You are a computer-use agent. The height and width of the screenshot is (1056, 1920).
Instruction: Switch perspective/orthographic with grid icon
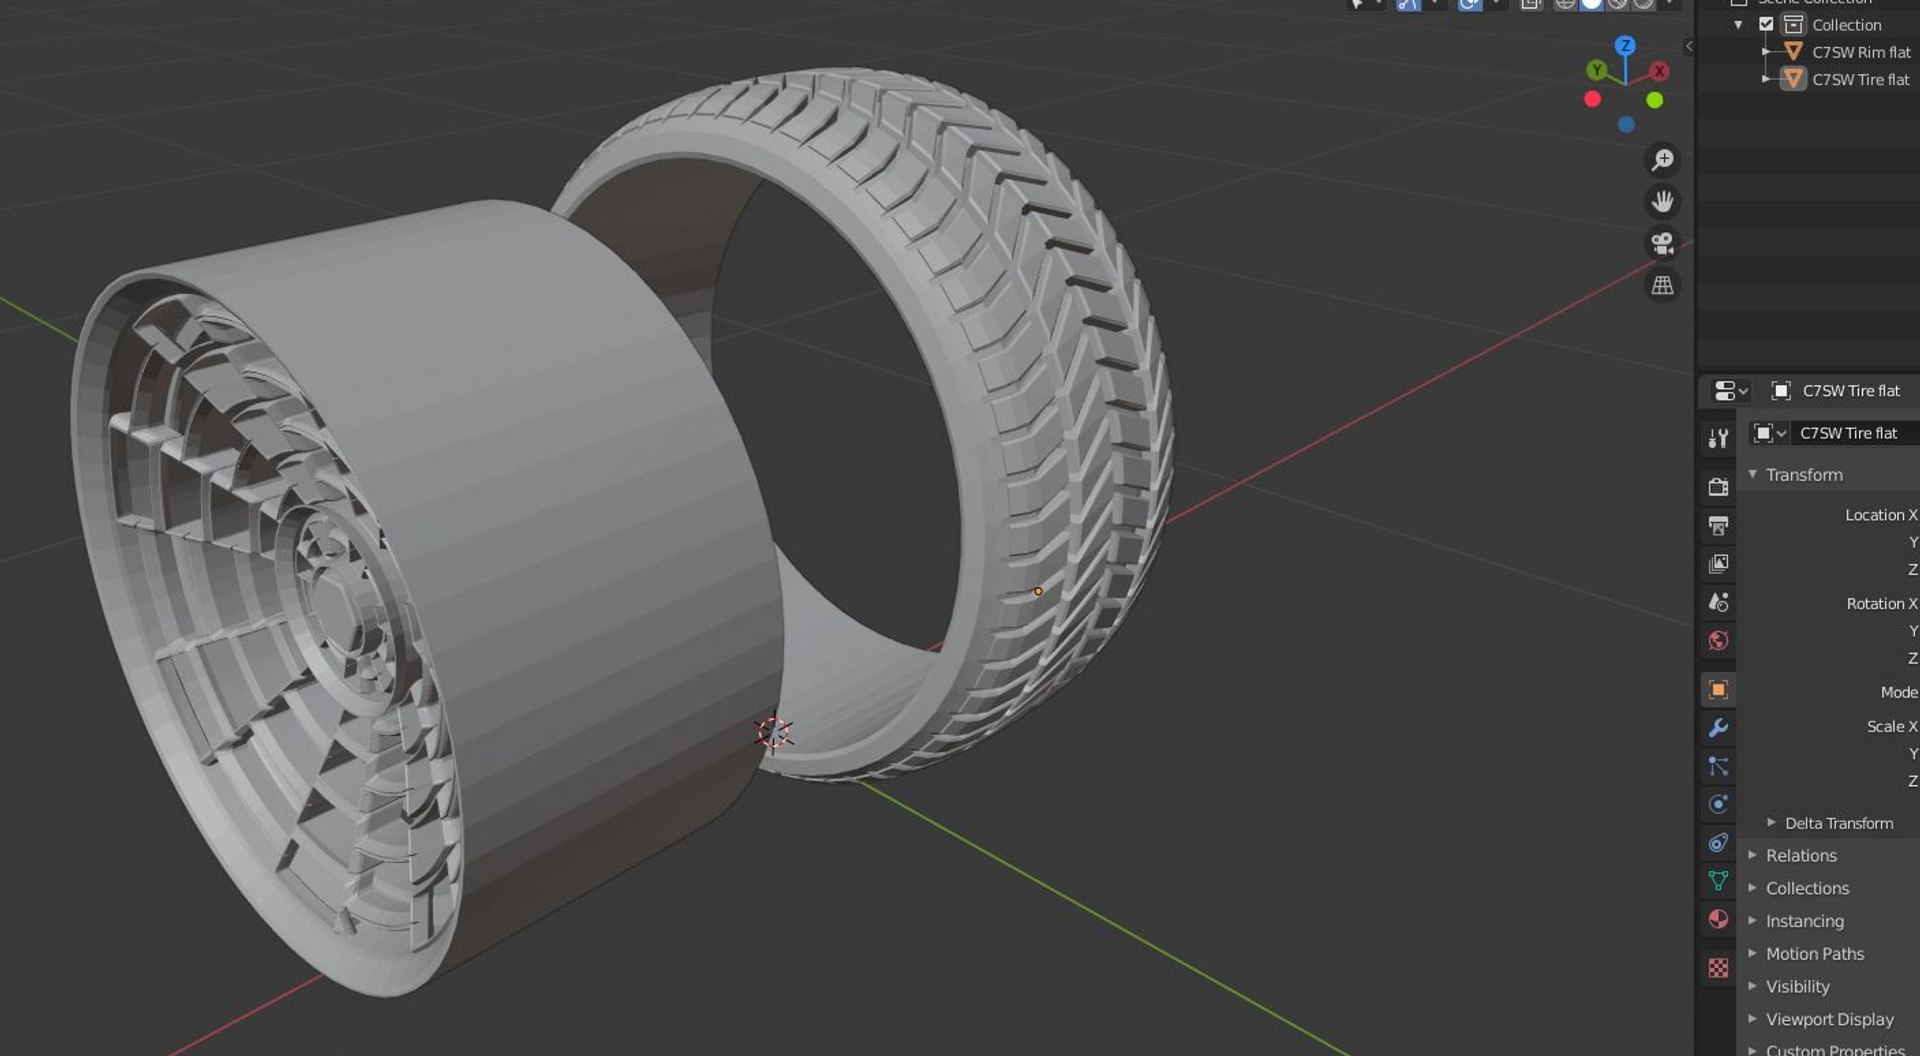[1662, 285]
